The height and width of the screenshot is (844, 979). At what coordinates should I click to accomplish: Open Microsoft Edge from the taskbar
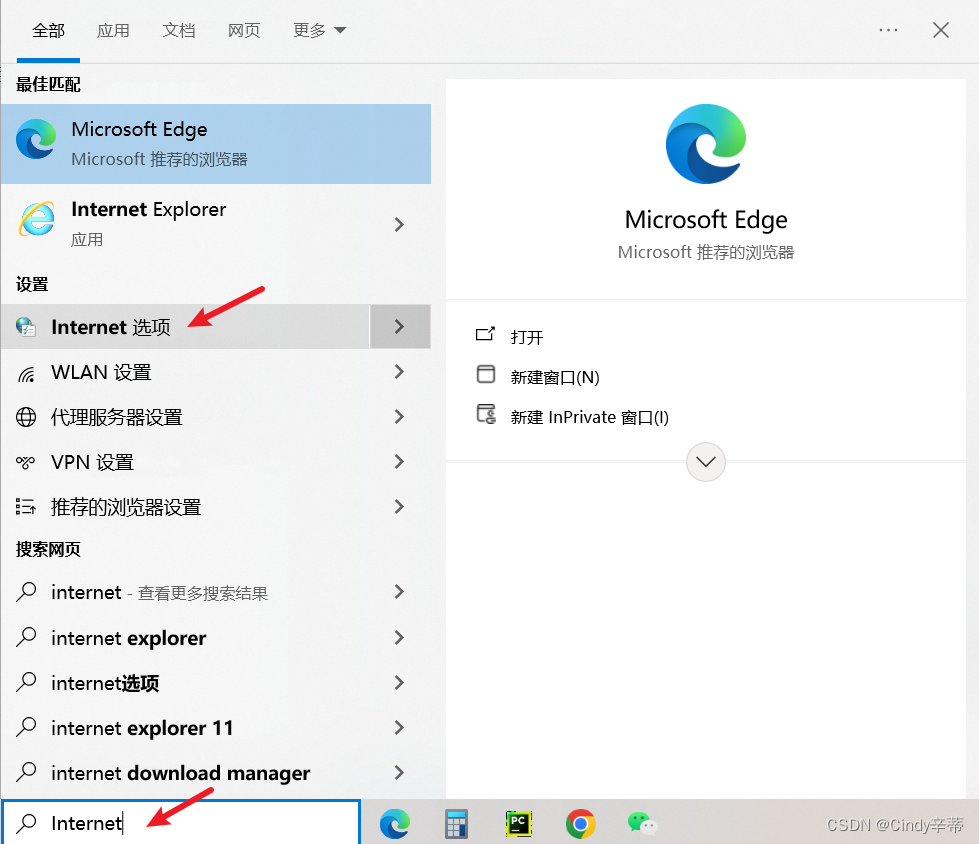(x=395, y=824)
